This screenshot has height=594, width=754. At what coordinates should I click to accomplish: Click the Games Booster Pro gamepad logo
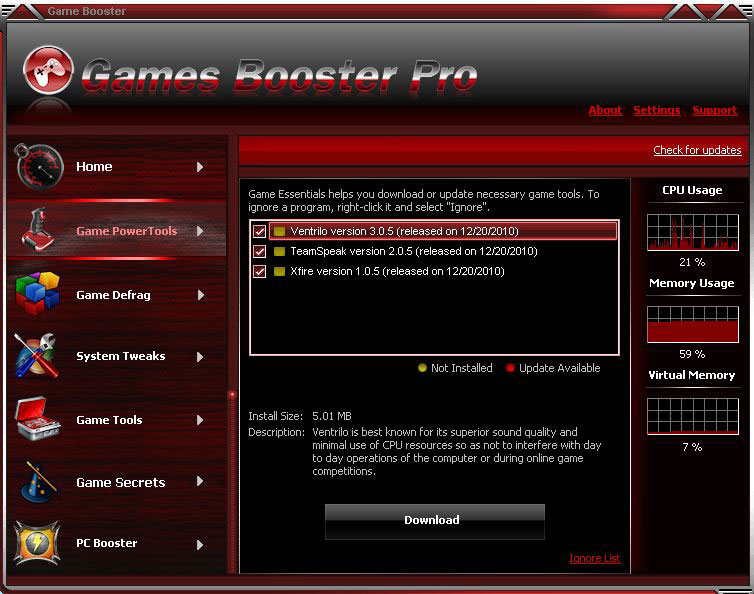(x=48, y=70)
